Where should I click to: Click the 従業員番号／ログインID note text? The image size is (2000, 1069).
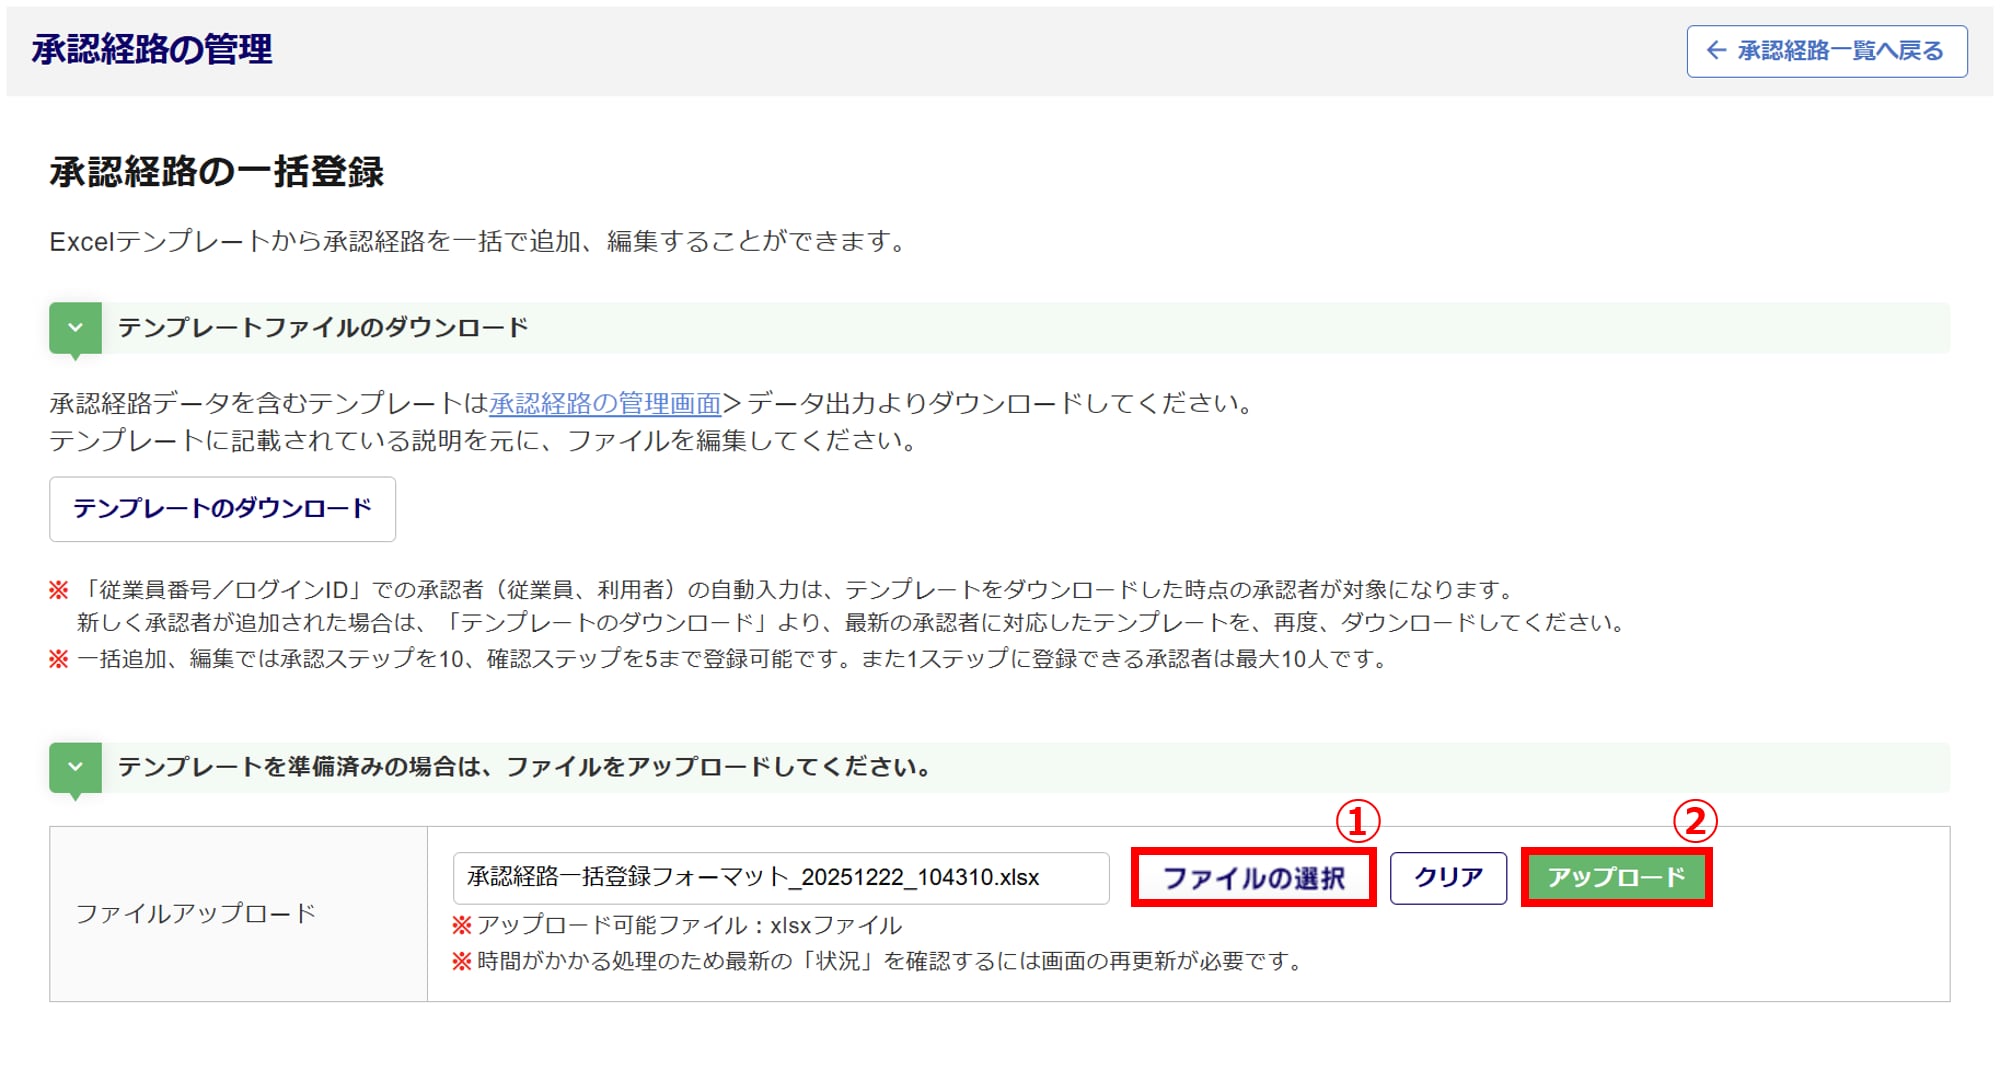pyautogui.click(x=800, y=590)
